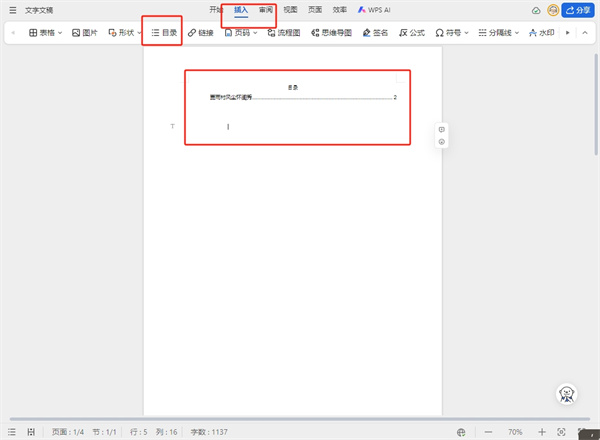The width and height of the screenshot is (600, 440).
Task: Click the fit-to-page focus icon
Action: [561, 432]
